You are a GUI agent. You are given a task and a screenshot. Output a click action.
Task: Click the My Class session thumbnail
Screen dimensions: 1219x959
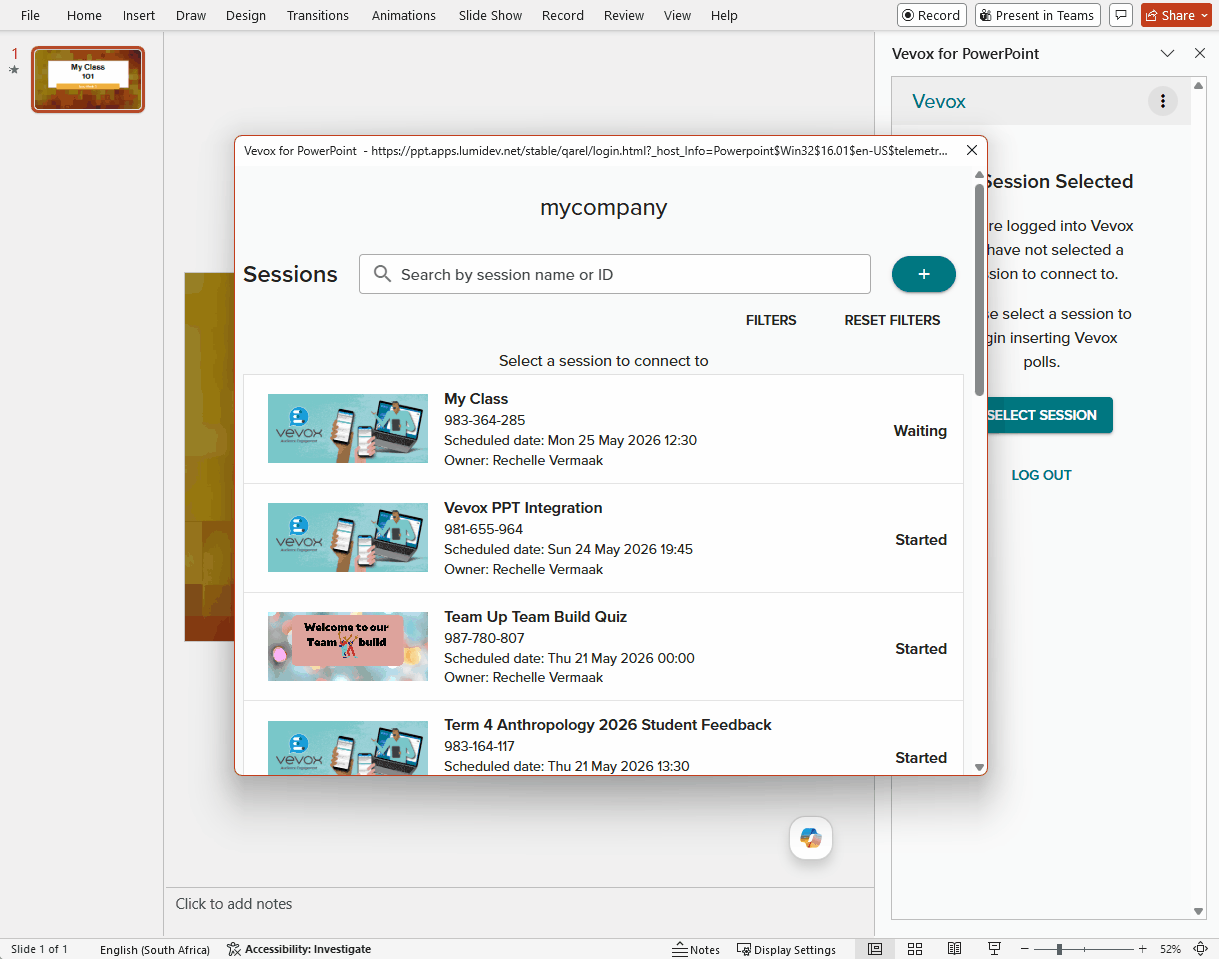[348, 429]
